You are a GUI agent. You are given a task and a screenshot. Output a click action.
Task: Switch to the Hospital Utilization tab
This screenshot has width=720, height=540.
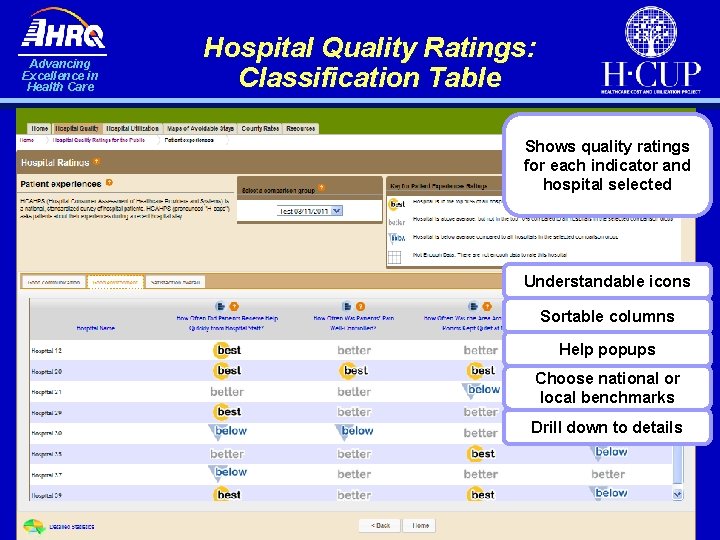click(x=132, y=129)
